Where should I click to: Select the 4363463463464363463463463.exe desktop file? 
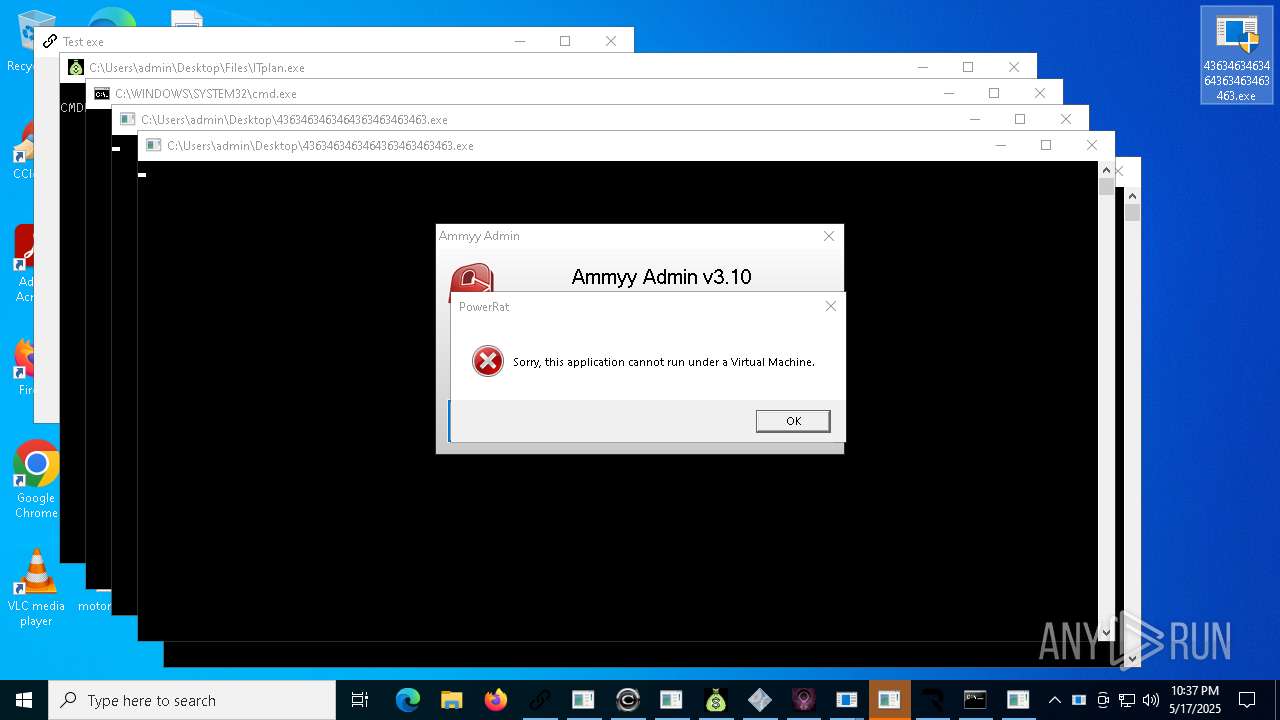pos(1236,55)
